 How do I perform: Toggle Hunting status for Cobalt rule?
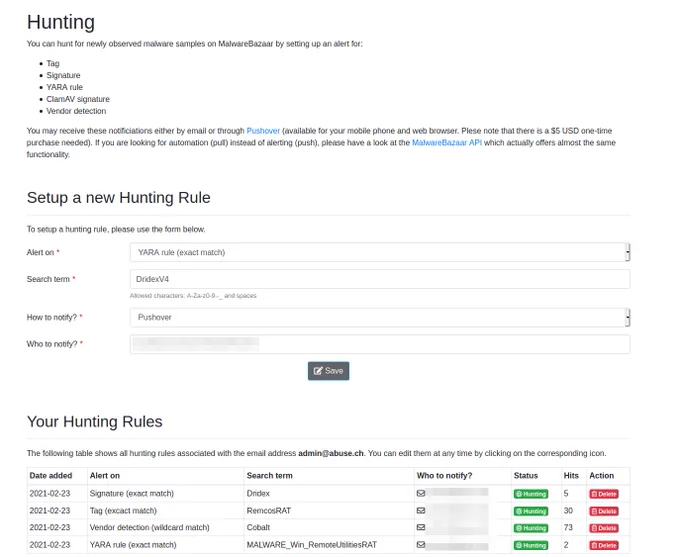pos(531,528)
